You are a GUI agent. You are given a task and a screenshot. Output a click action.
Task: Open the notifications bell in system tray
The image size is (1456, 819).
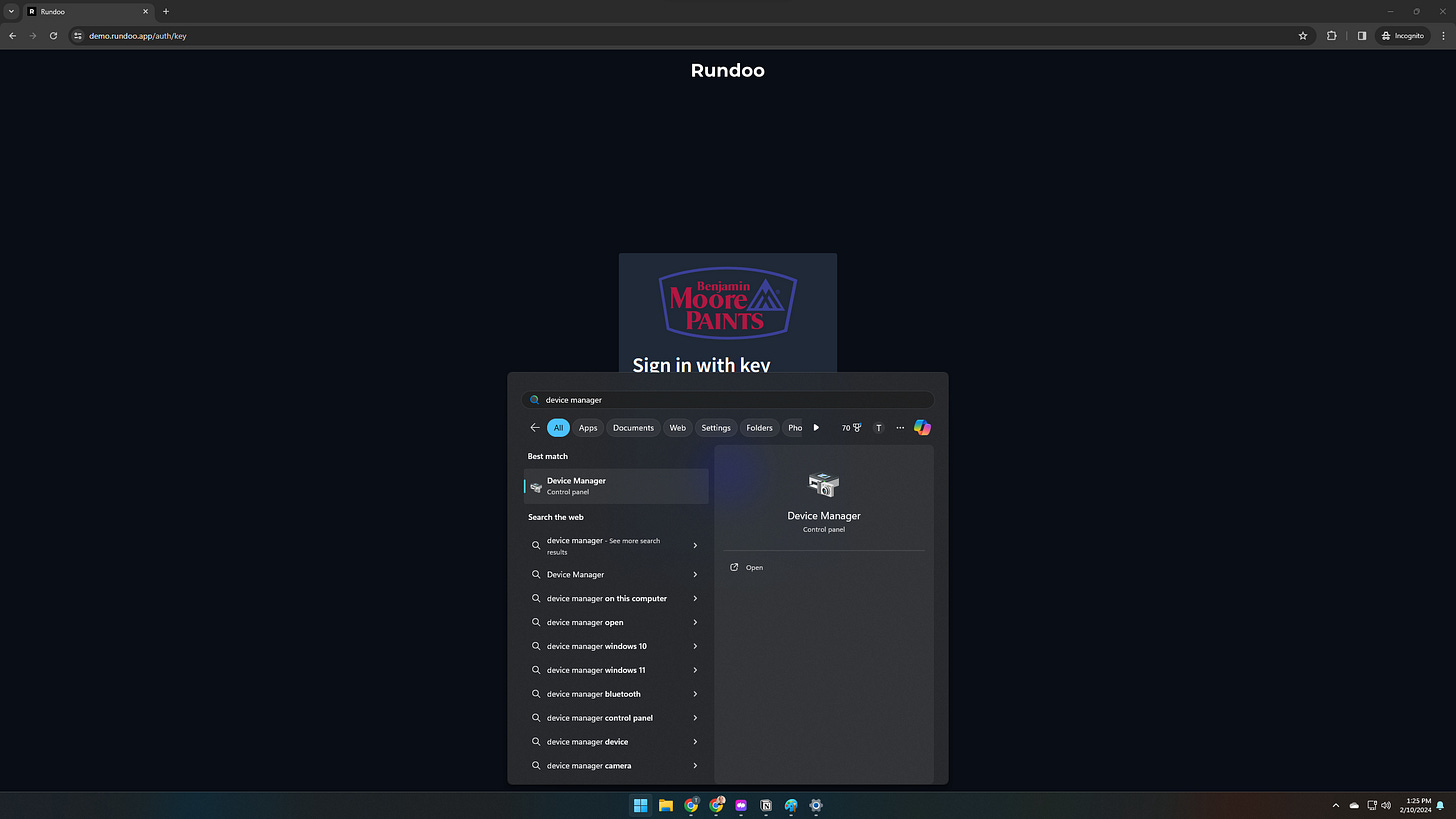click(x=1441, y=805)
